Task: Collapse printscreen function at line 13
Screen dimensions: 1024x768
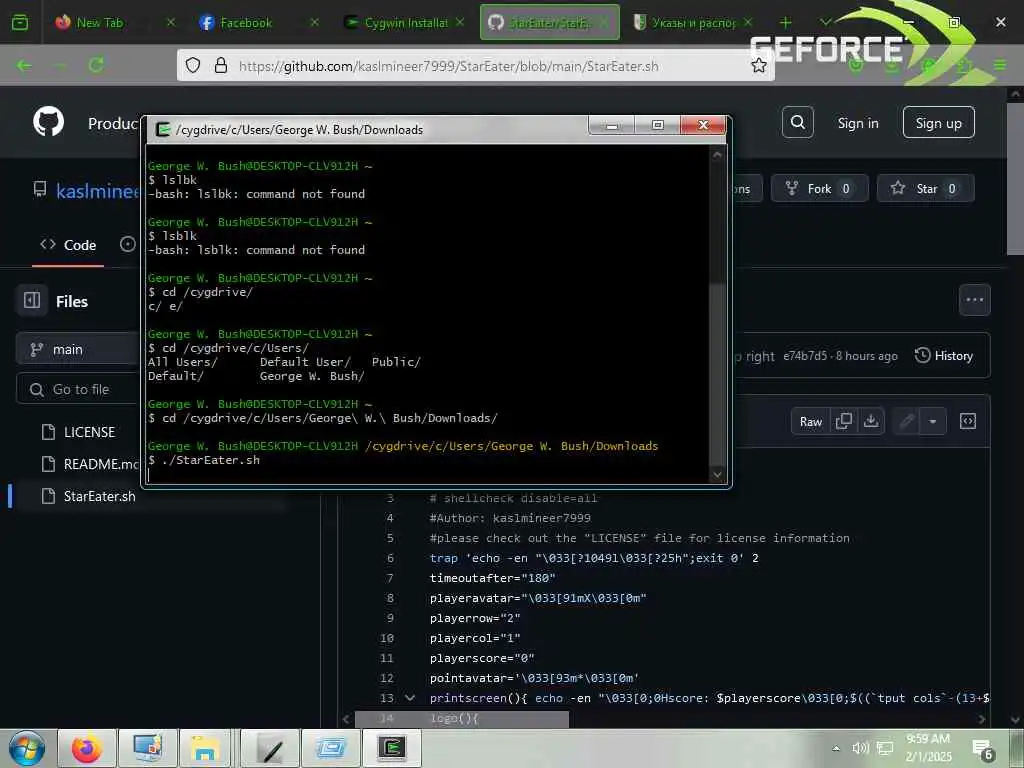Action: [x=410, y=697]
